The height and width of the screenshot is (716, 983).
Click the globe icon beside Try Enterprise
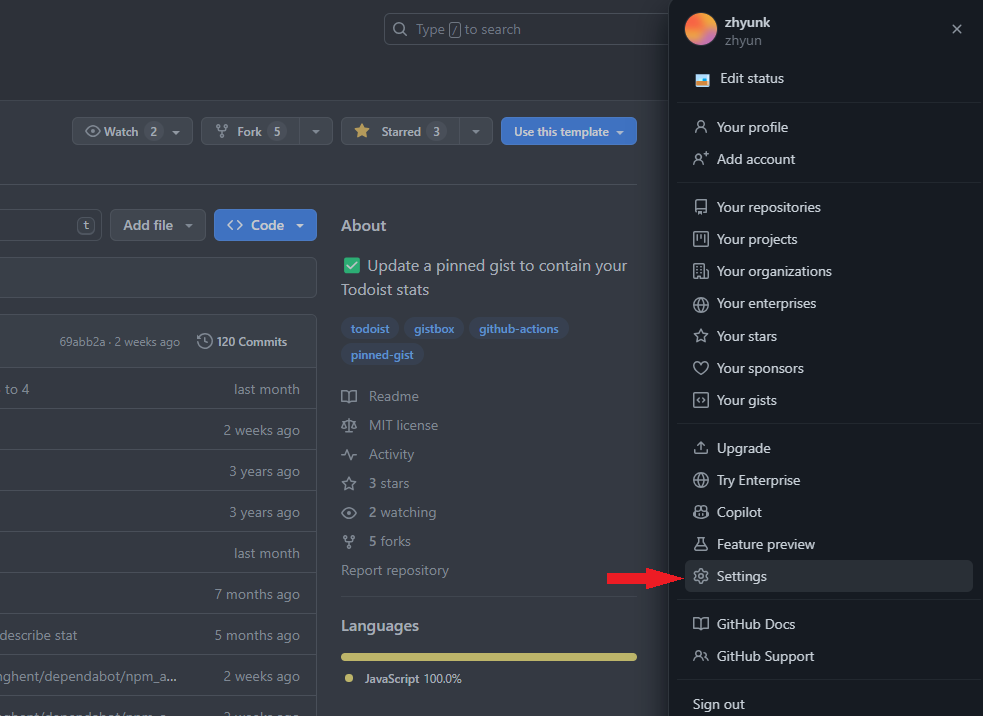700,480
